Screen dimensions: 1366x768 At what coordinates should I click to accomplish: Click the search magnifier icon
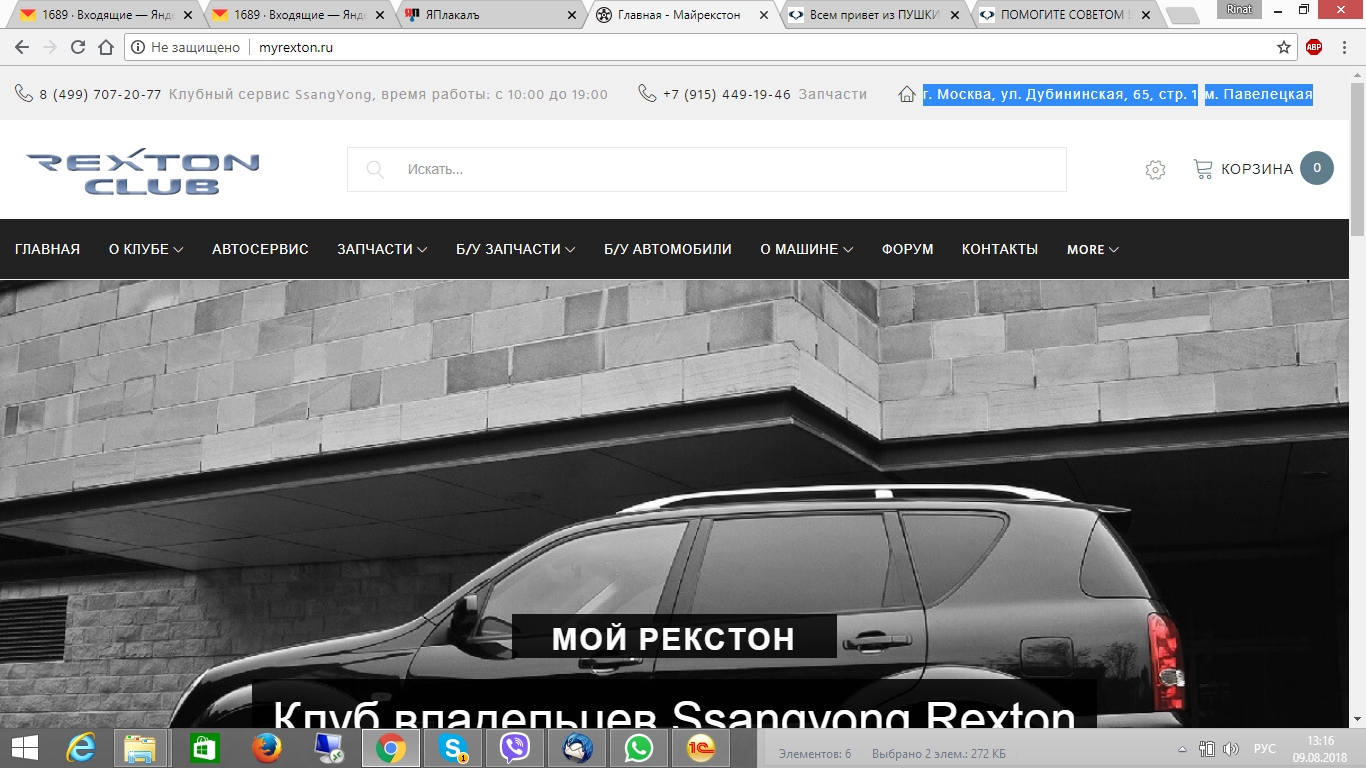(375, 169)
